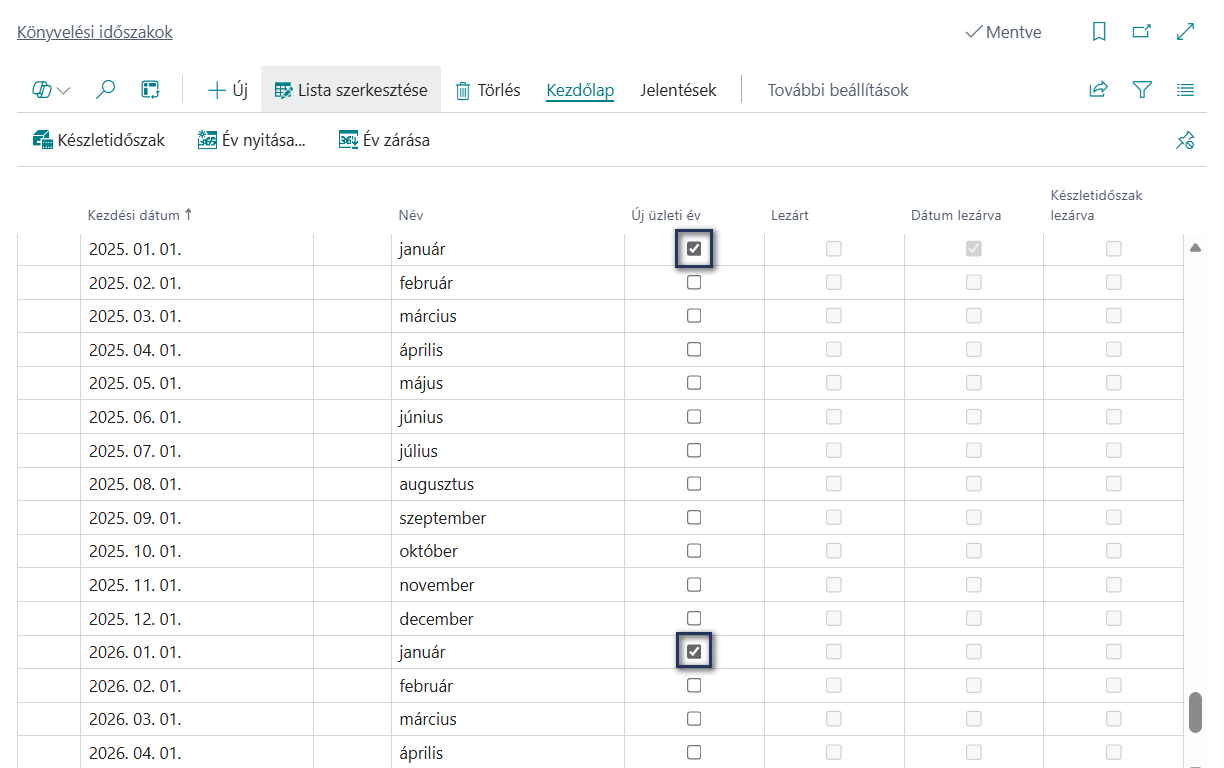Open Készletidőszak action
The height and width of the screenshot is (768, 1224).
(x=99, y=140)
